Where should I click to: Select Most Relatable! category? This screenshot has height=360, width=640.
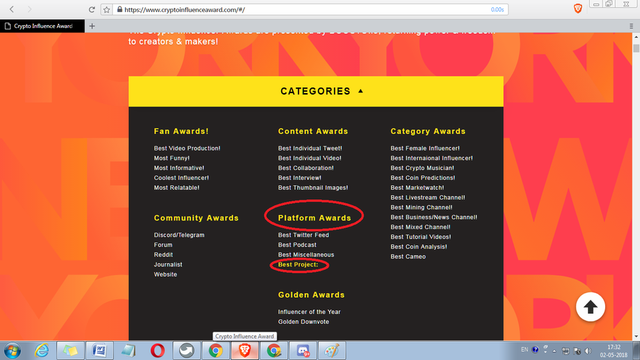click(176, 188)
